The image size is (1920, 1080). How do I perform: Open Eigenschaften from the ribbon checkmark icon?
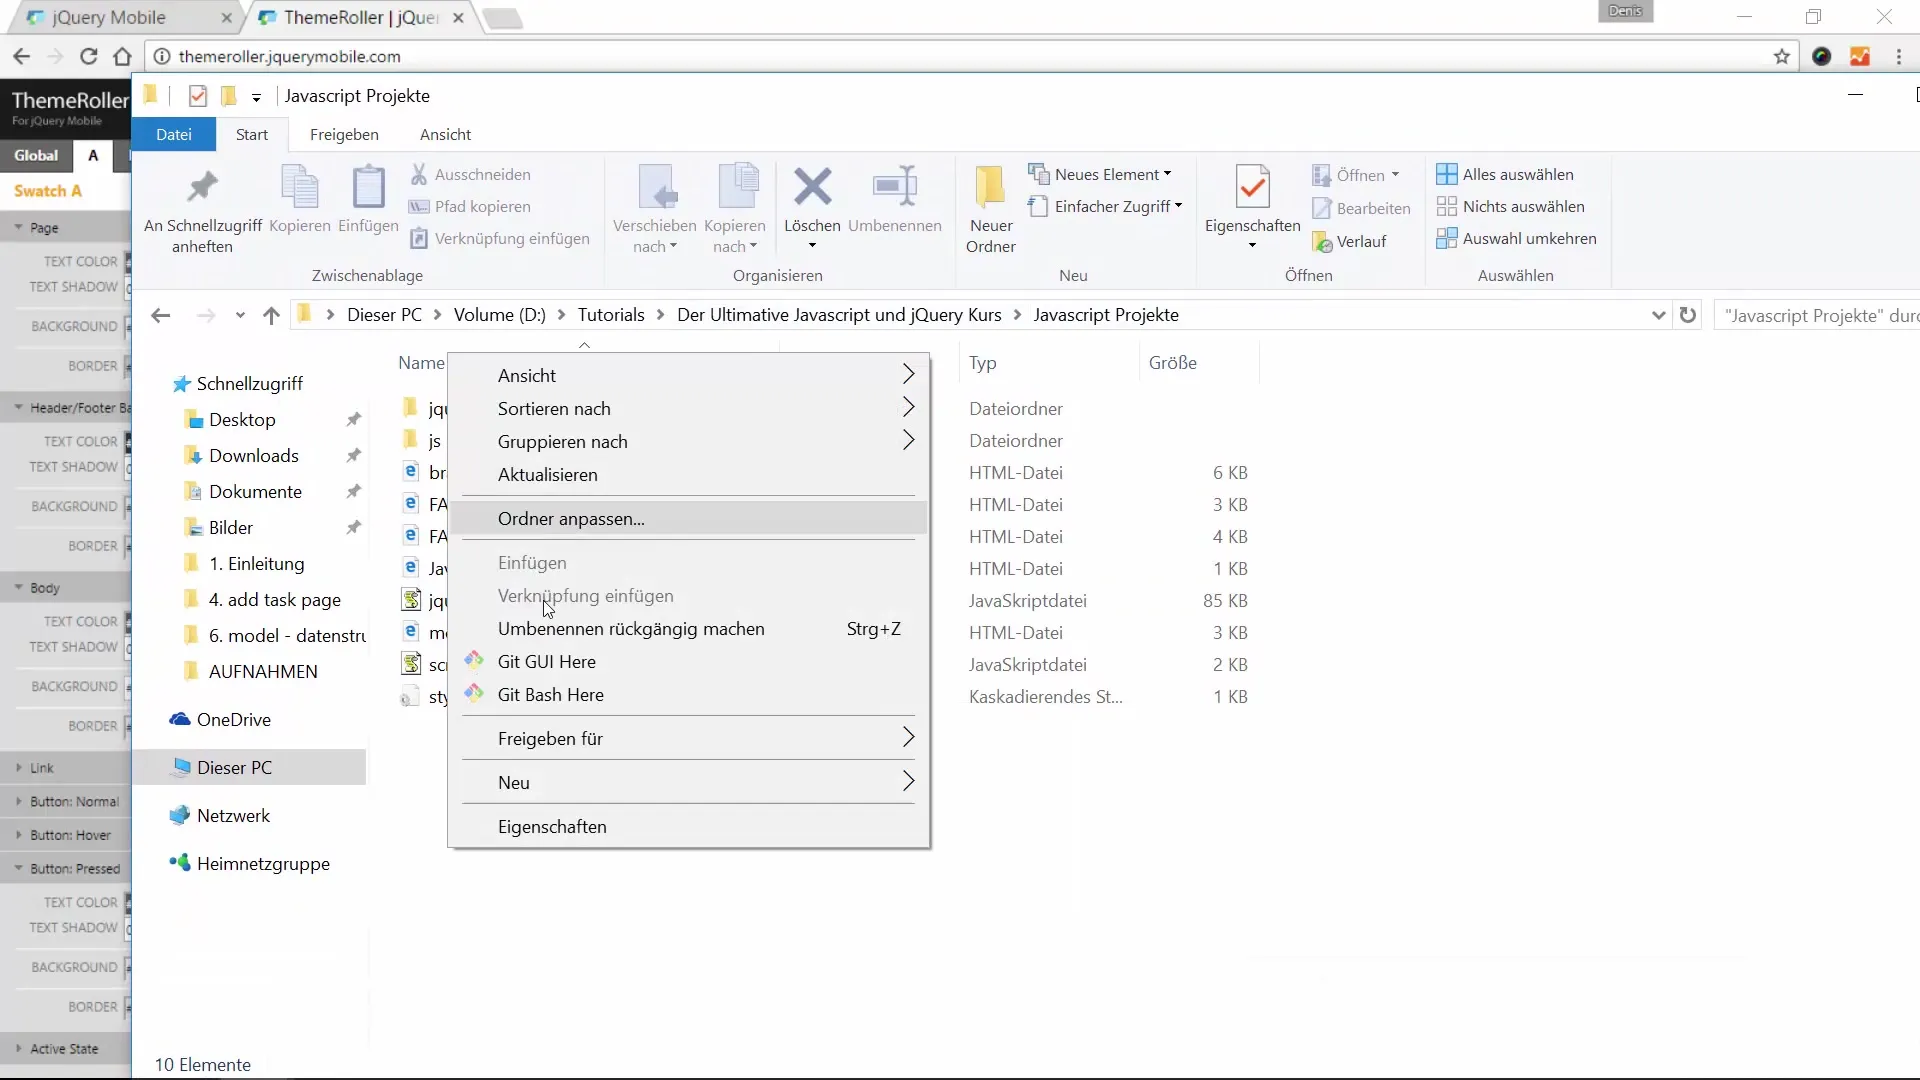tap(1253, 187)
